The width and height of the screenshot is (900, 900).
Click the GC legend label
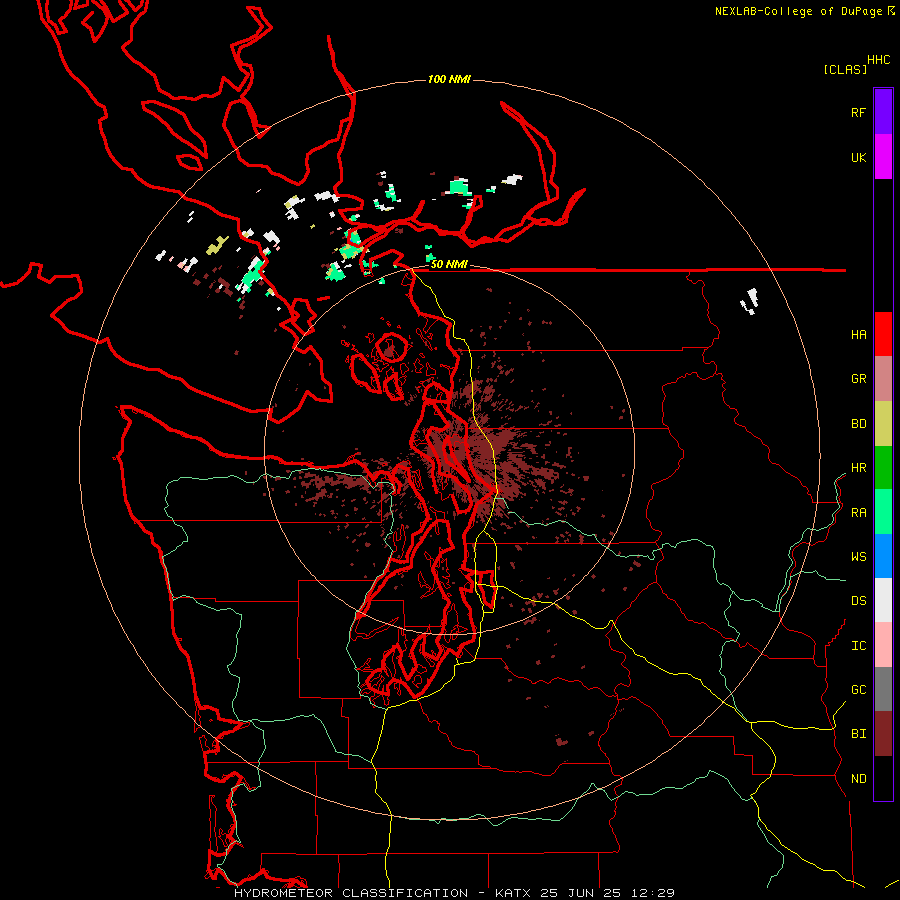coord(858,689)
